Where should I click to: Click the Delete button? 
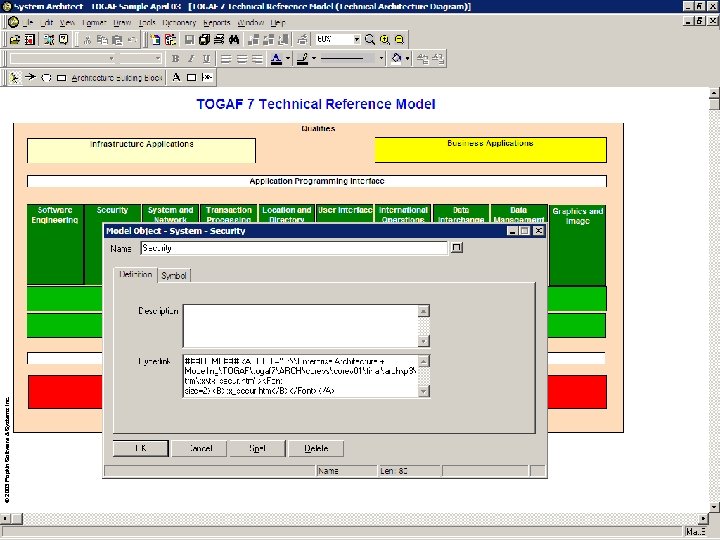[316, 448]
